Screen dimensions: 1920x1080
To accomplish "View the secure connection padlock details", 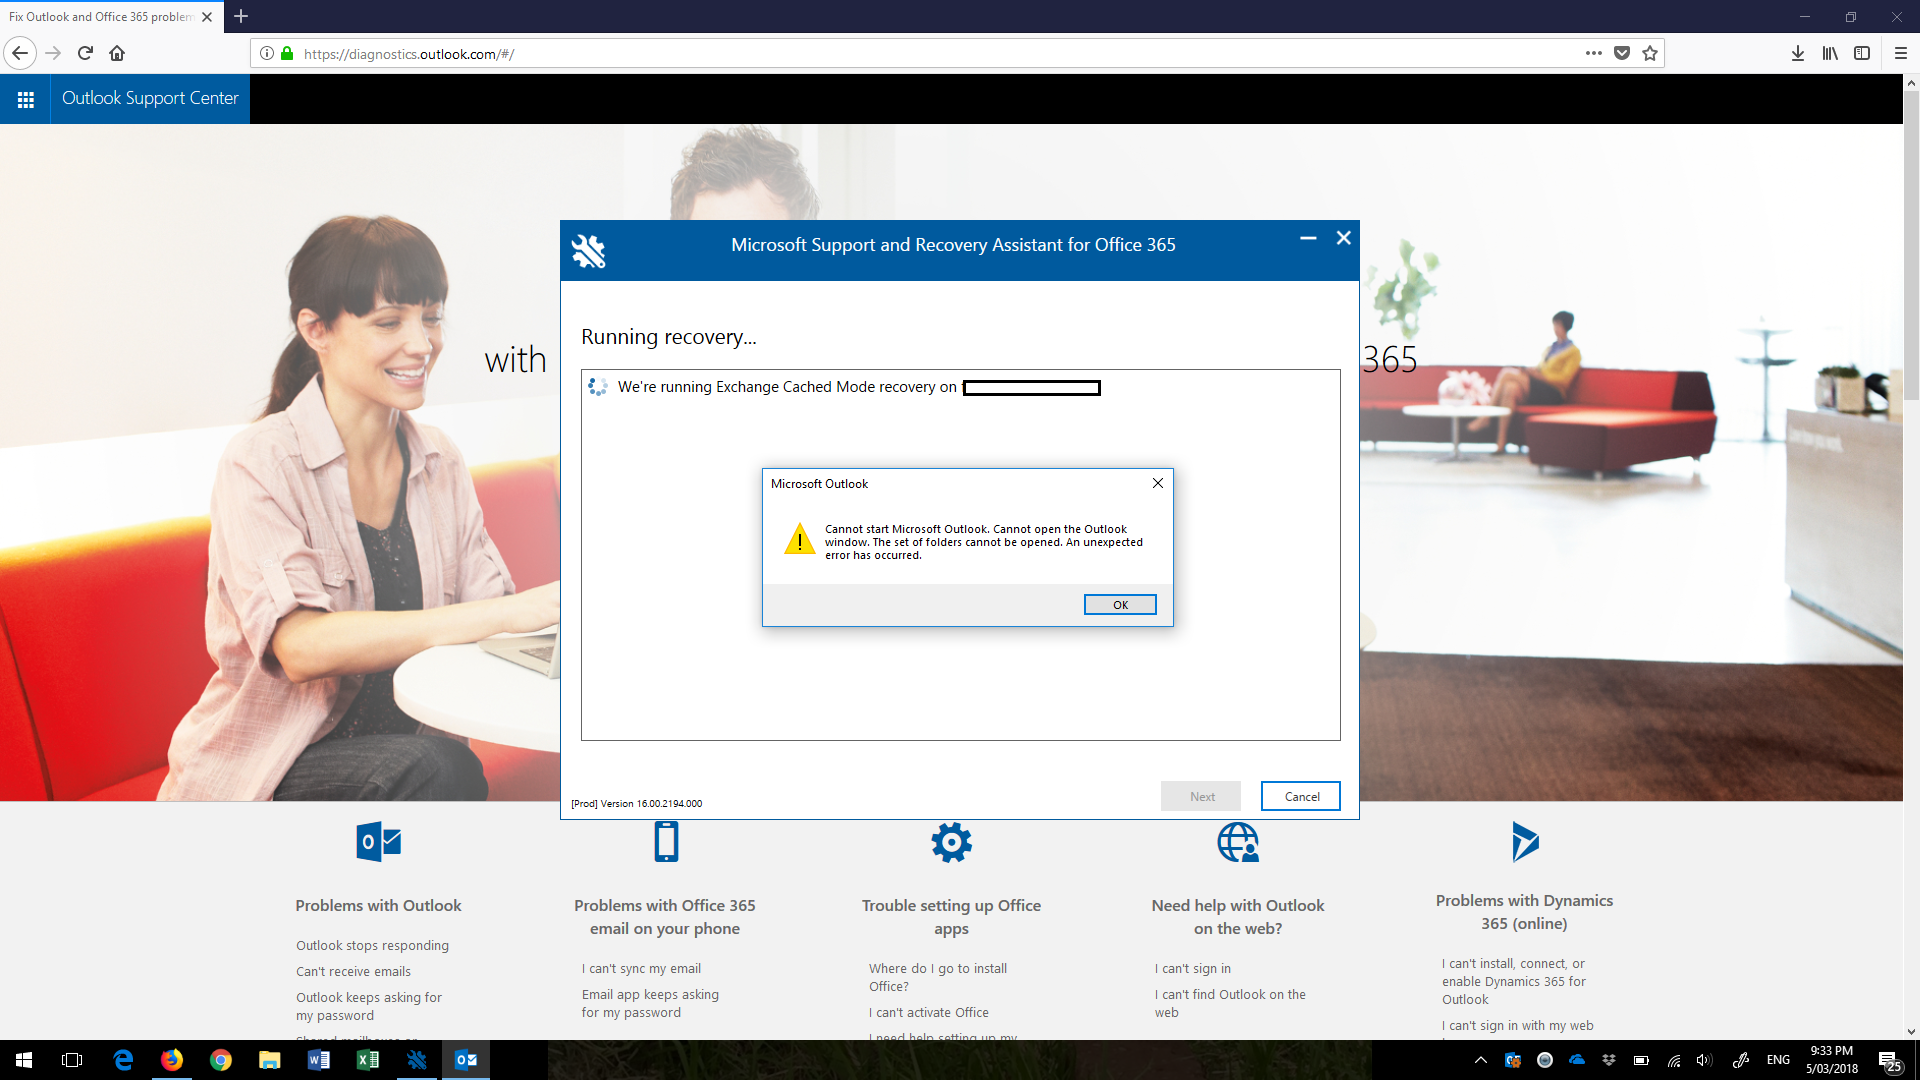I will click(287, 54).
